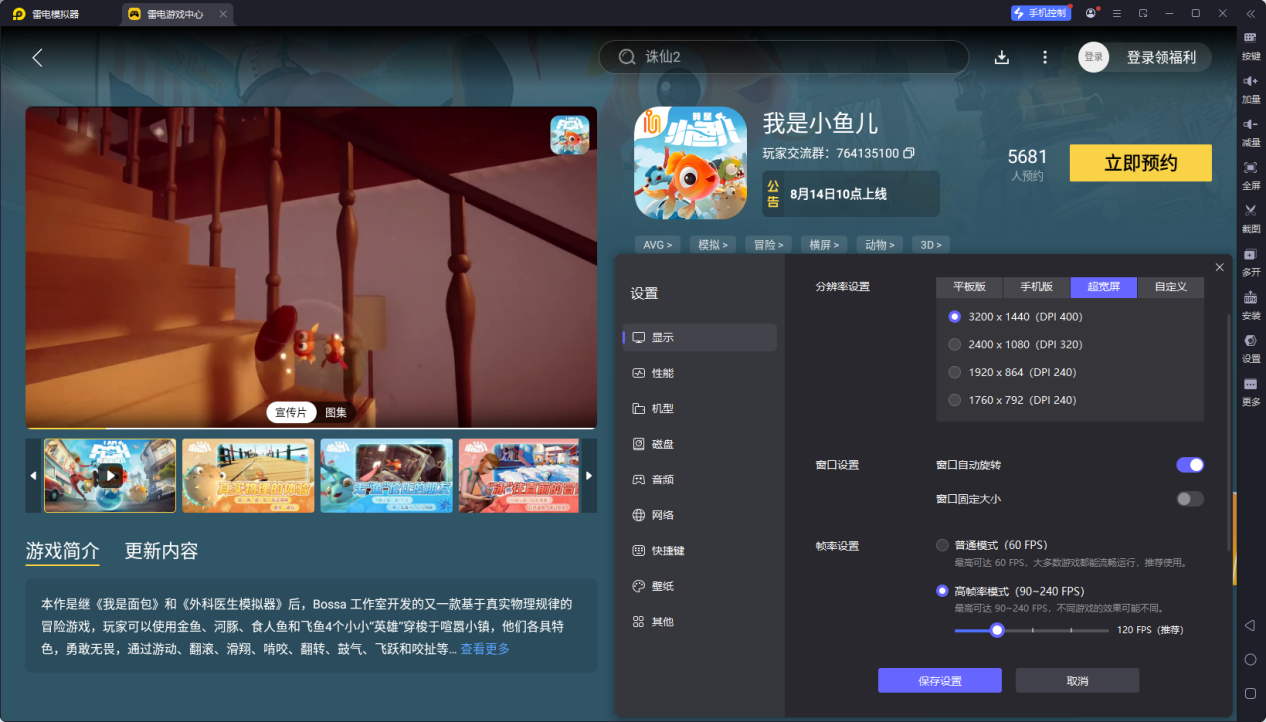The image size is (1266, 722).
Task: Open the 多开 multi-instance tool
Action: click(1250, 254)
